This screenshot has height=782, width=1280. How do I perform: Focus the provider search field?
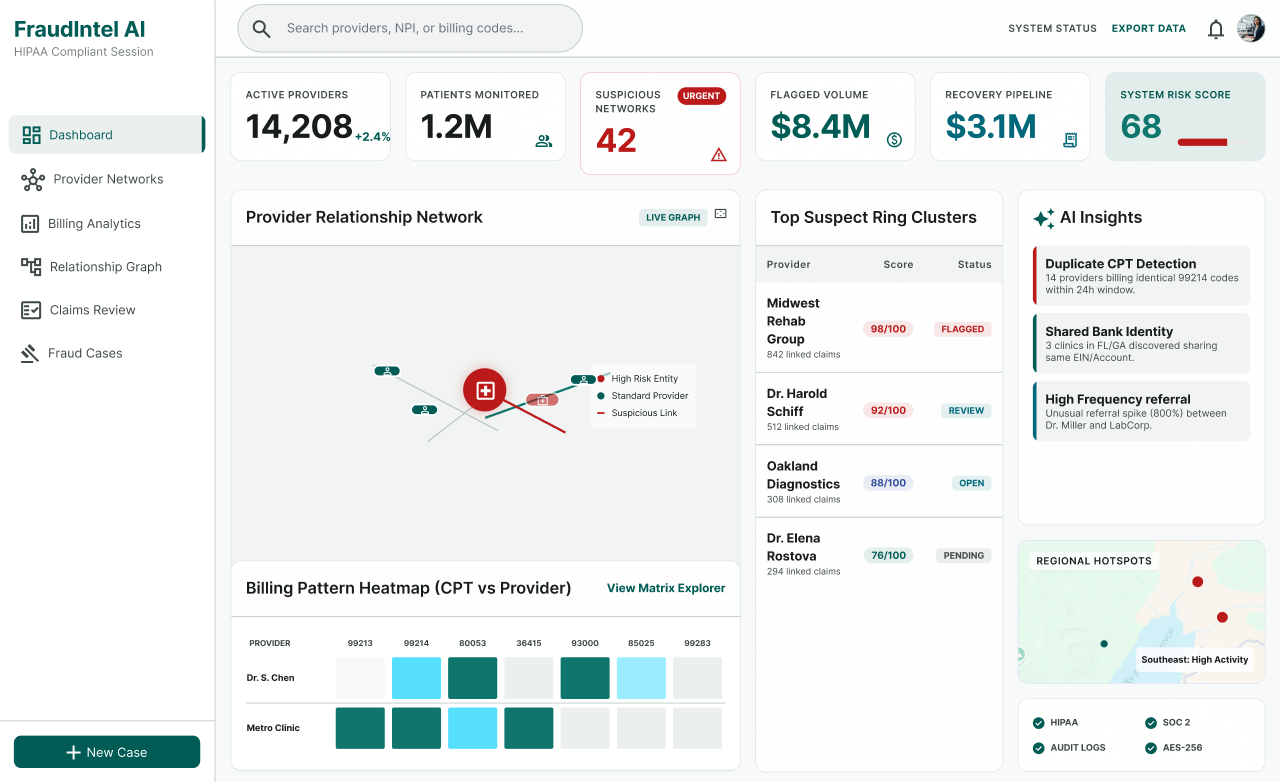pos(410,29)
